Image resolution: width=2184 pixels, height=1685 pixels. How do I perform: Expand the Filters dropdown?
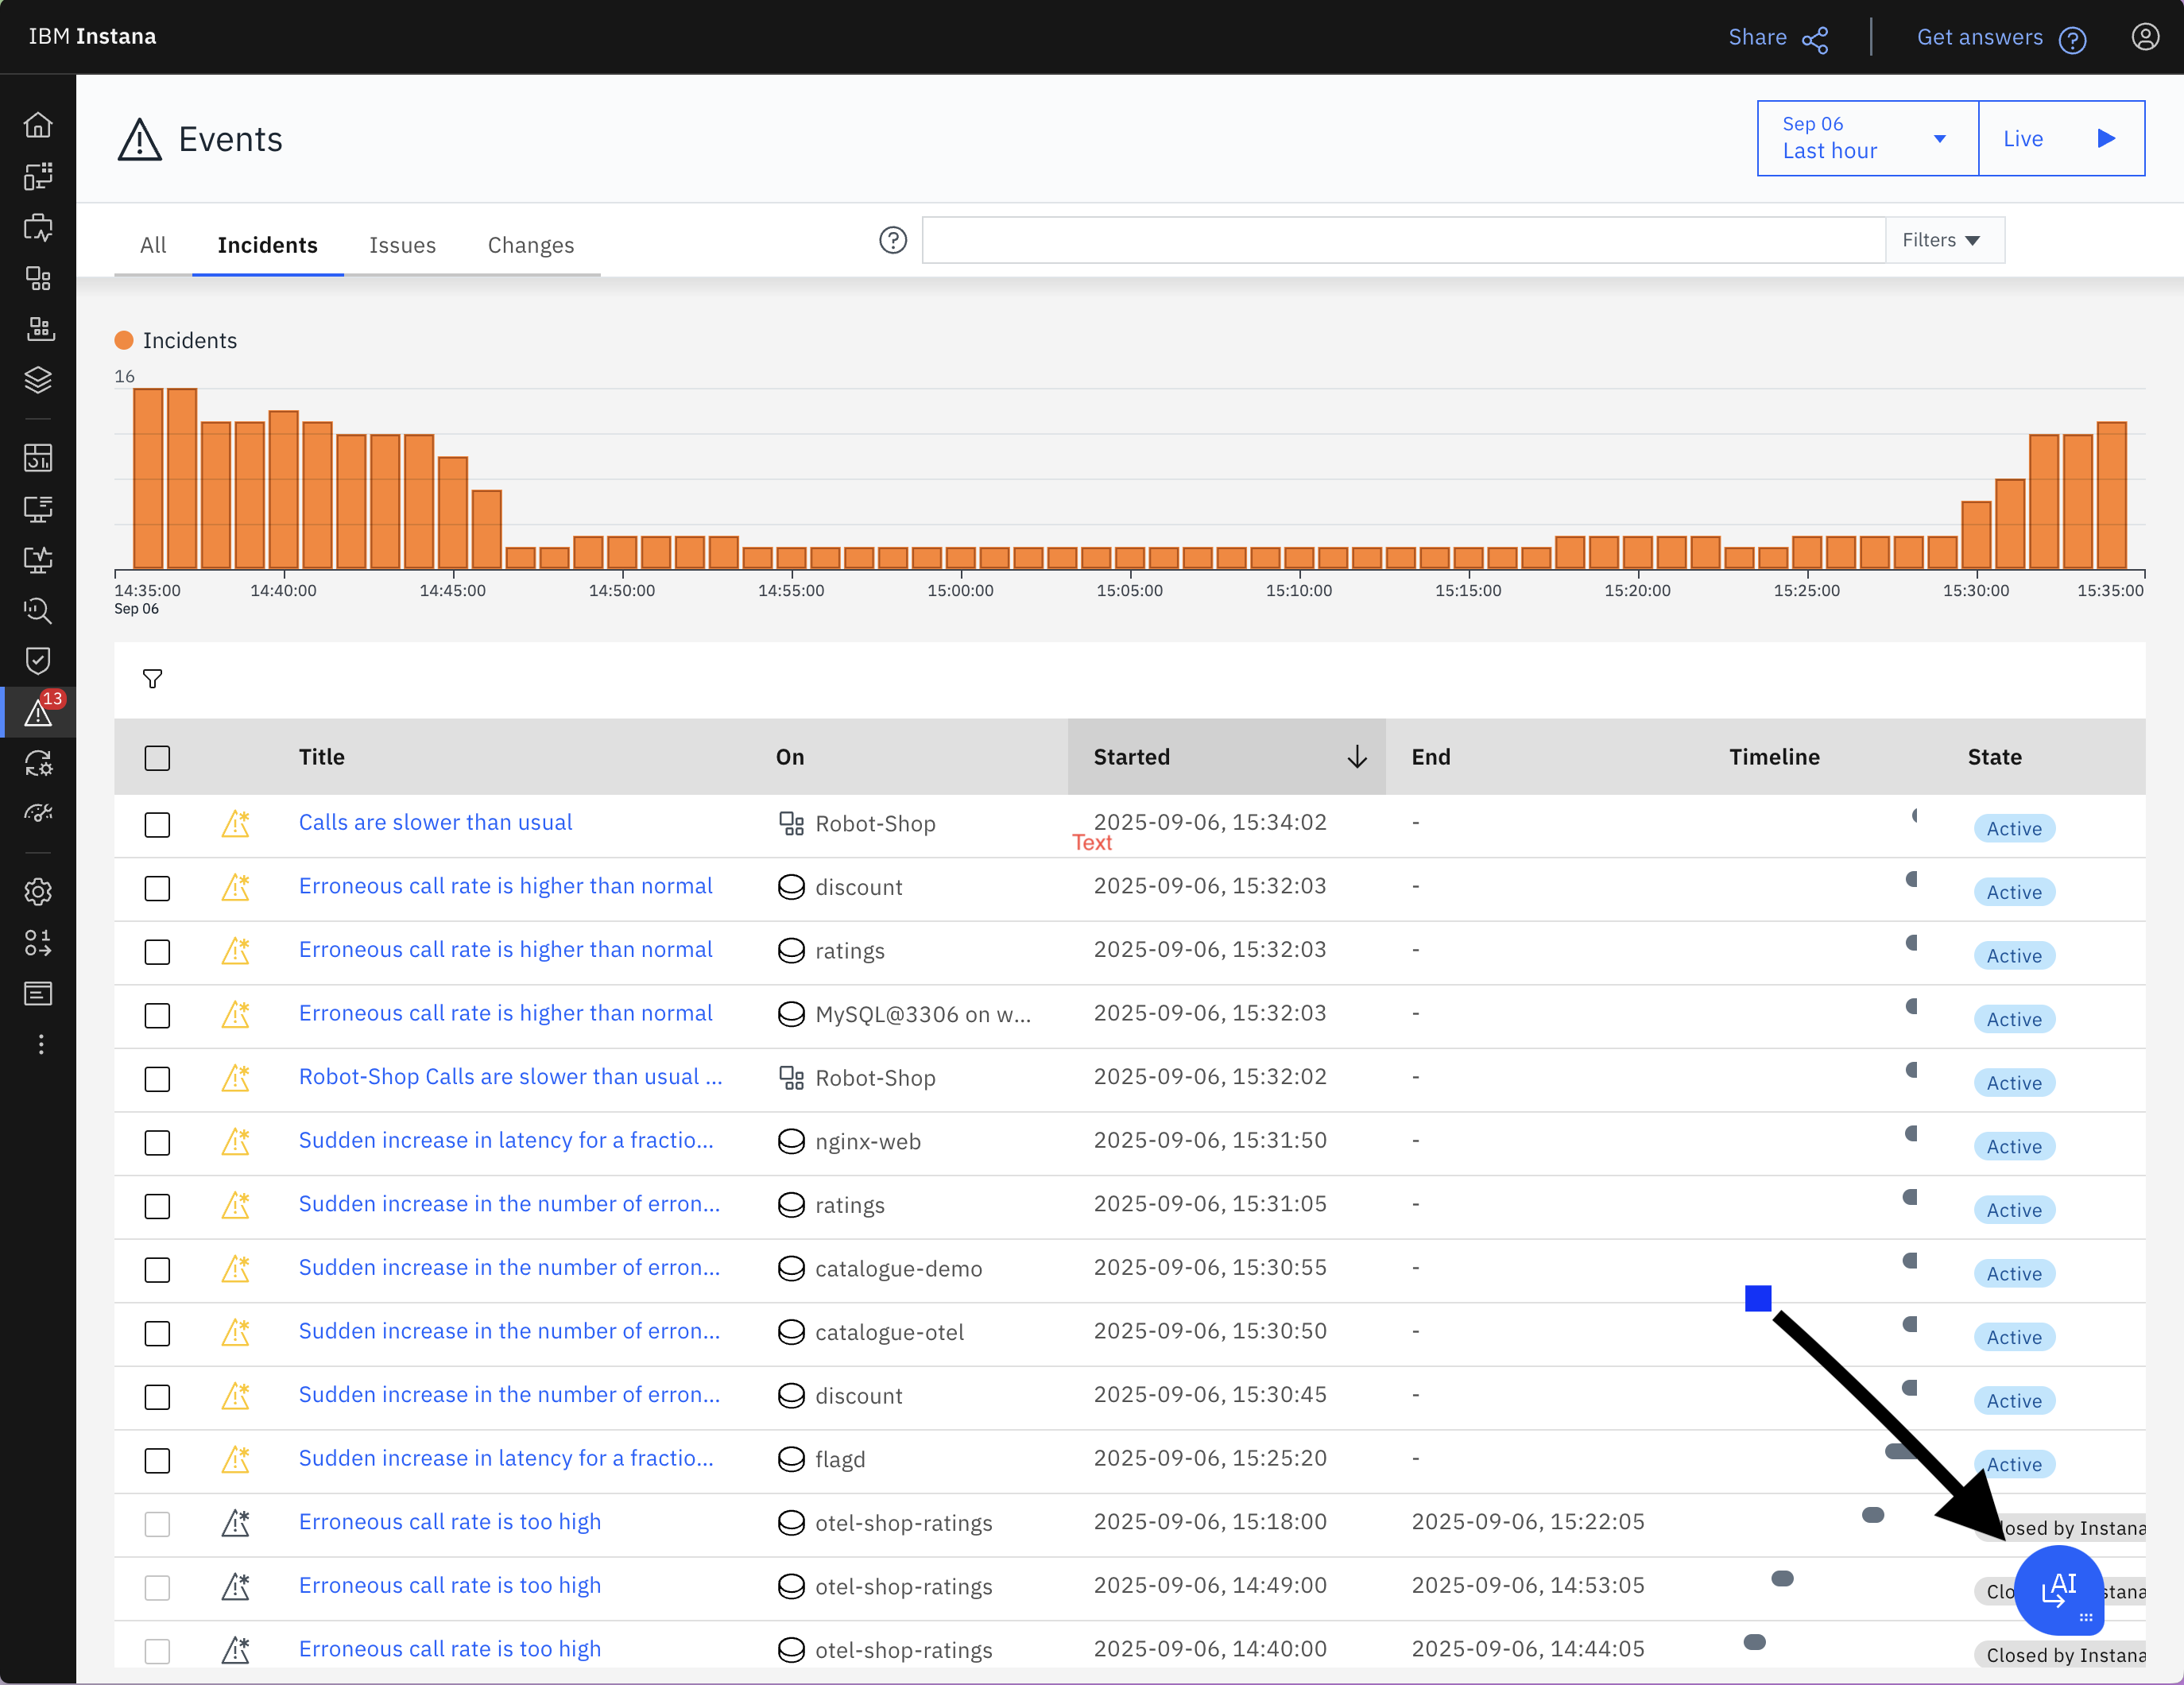[1943, 240]
